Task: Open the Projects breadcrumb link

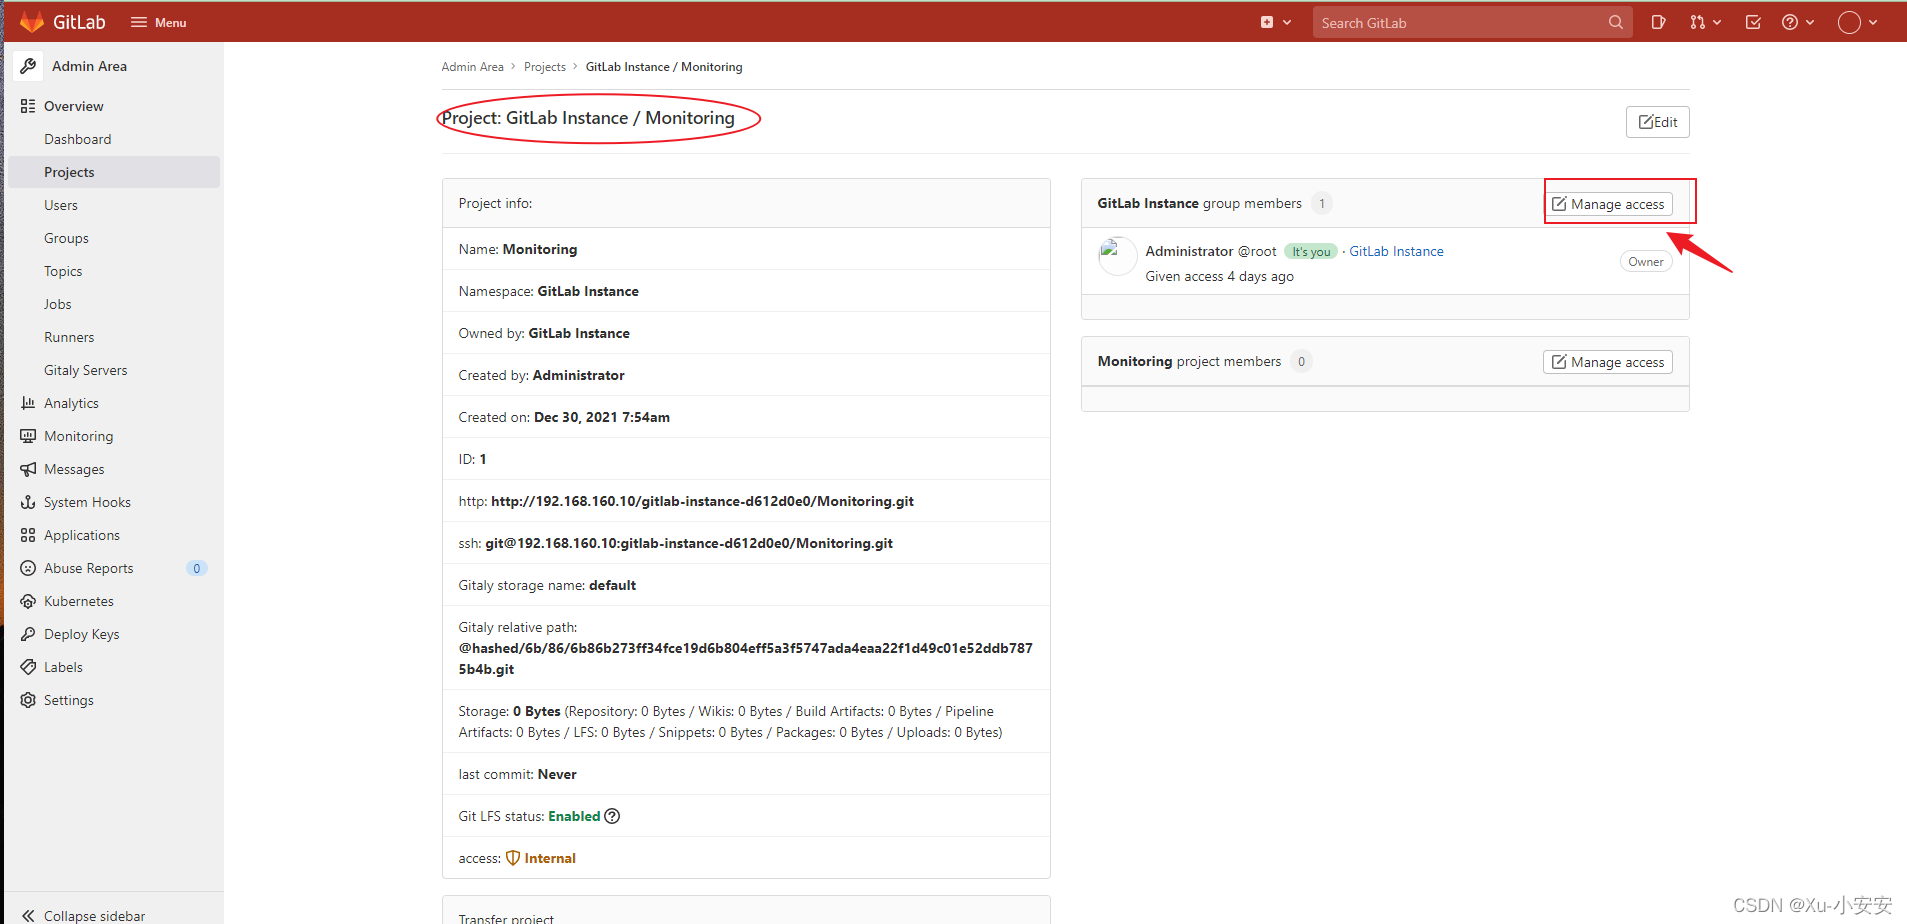Action: pos(544,66)
